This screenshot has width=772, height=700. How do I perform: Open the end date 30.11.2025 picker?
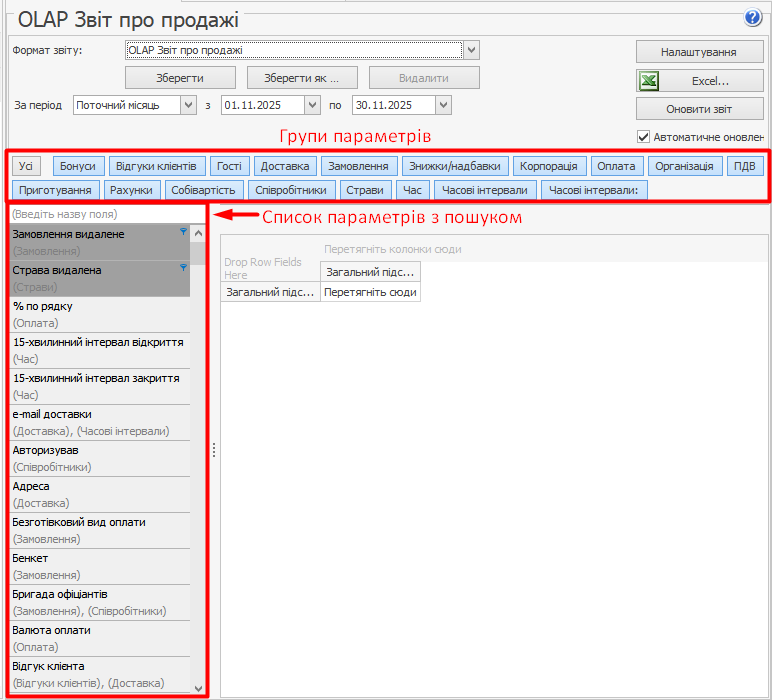point(443,104)
